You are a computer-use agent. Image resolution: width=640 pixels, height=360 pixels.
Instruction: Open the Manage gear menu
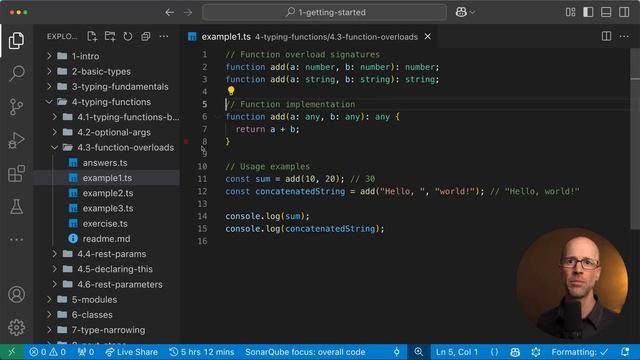pos(16,327)
